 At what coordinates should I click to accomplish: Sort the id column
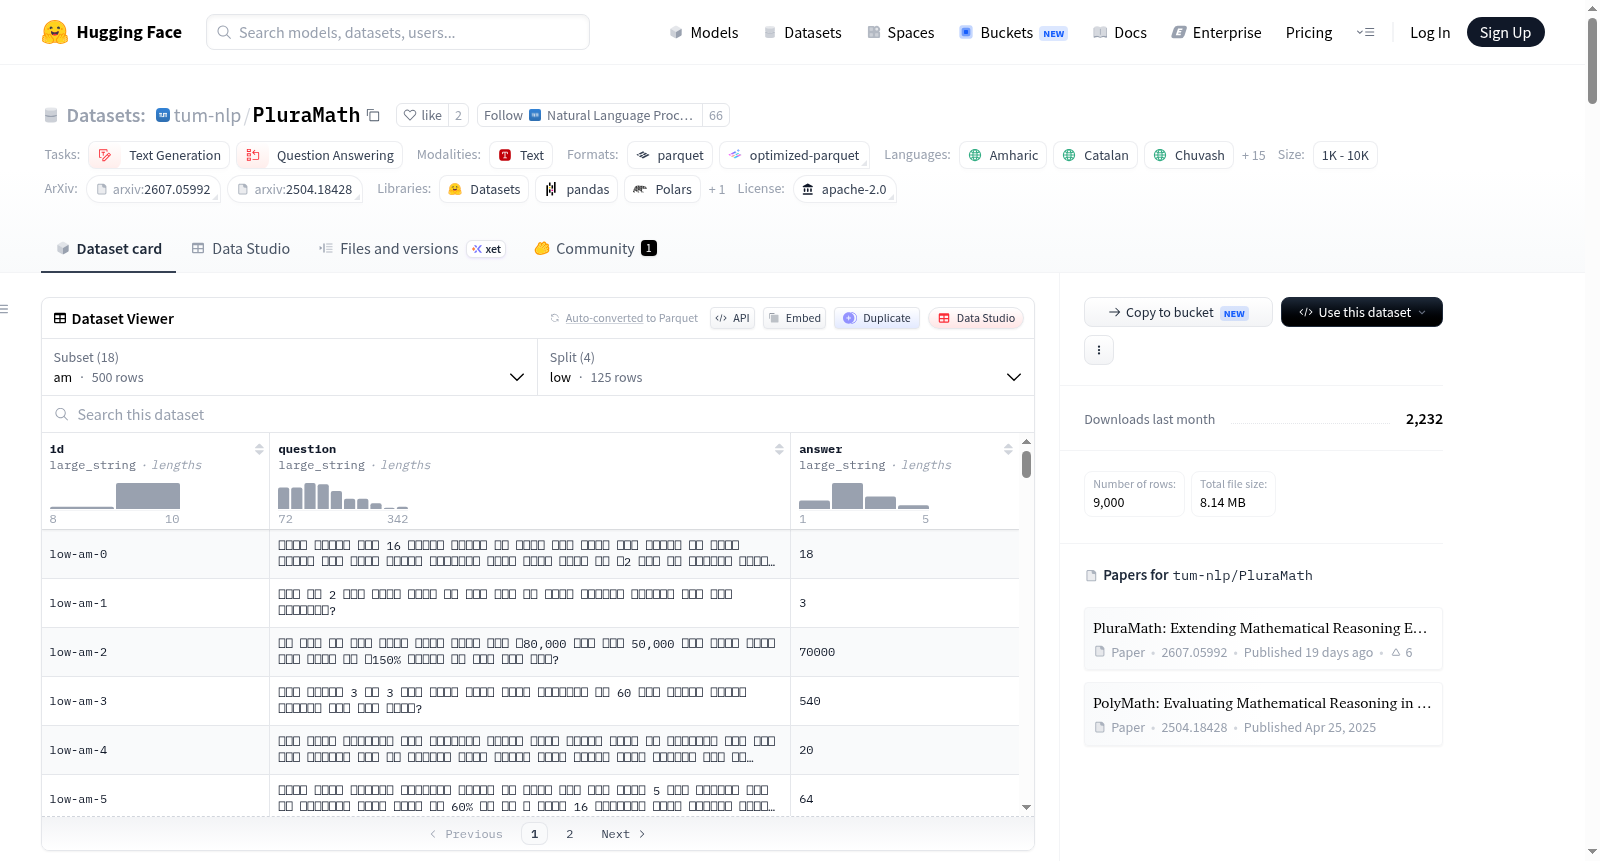pyautogui.click(x=259, y=449)
